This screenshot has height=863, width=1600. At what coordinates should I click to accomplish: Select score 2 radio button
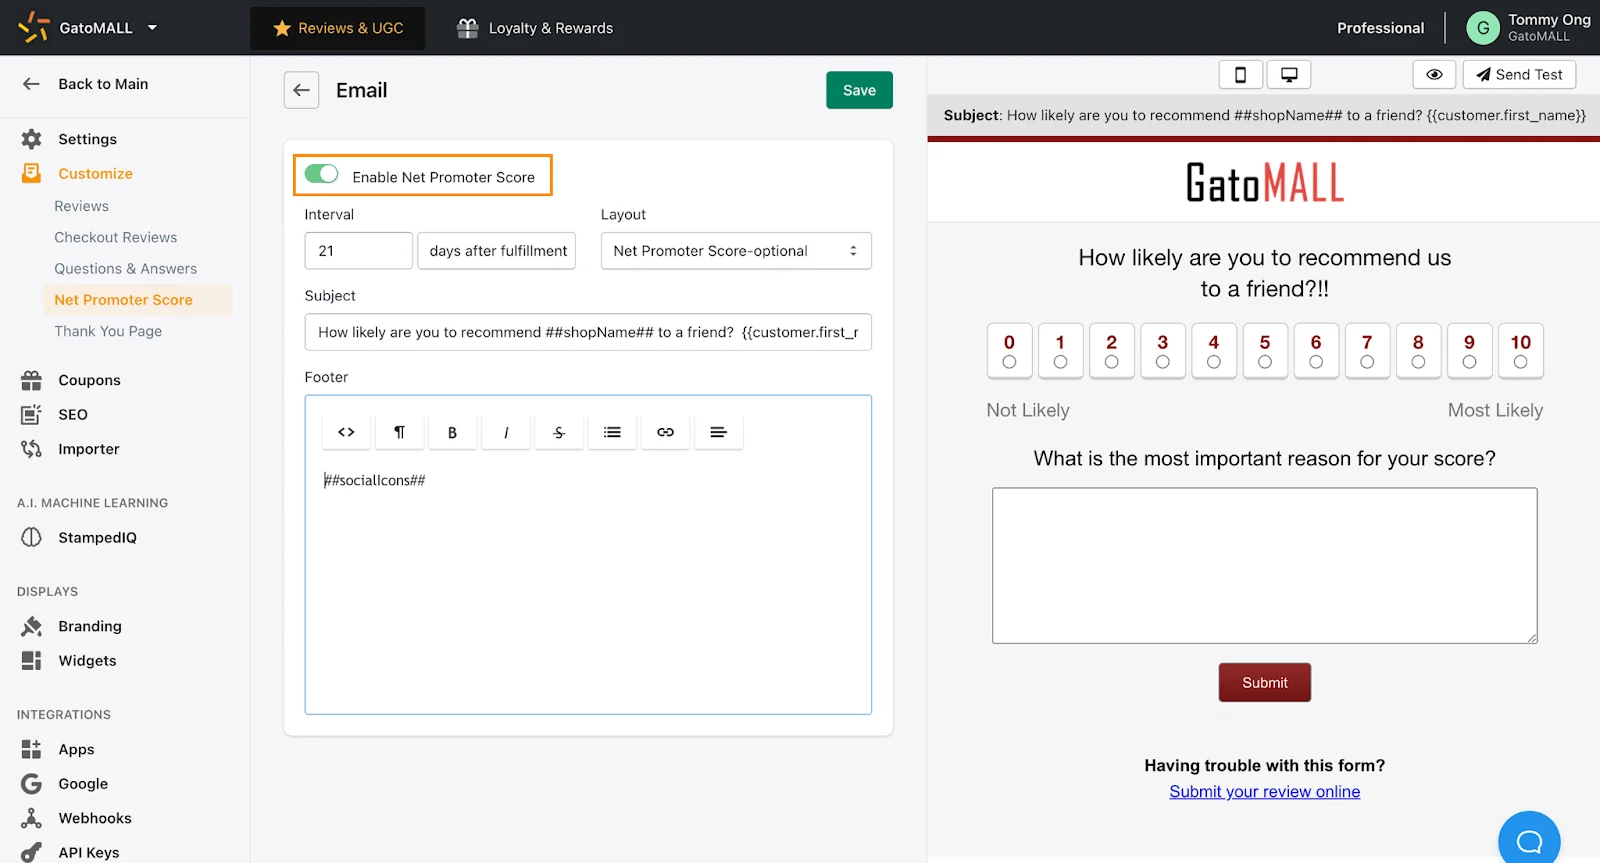click(x=1111, y=362)
